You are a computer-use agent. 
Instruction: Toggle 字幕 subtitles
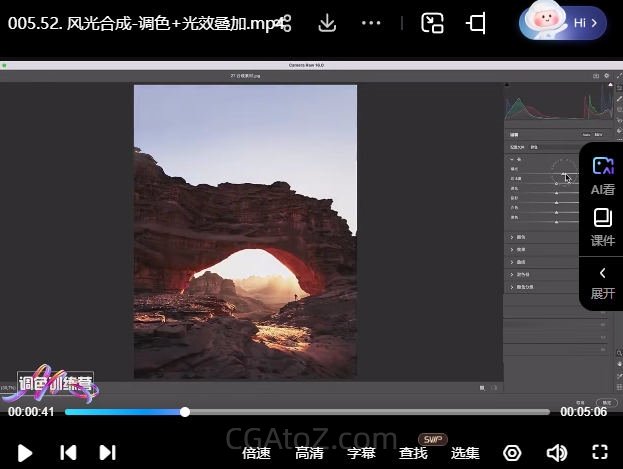point(361,453)
